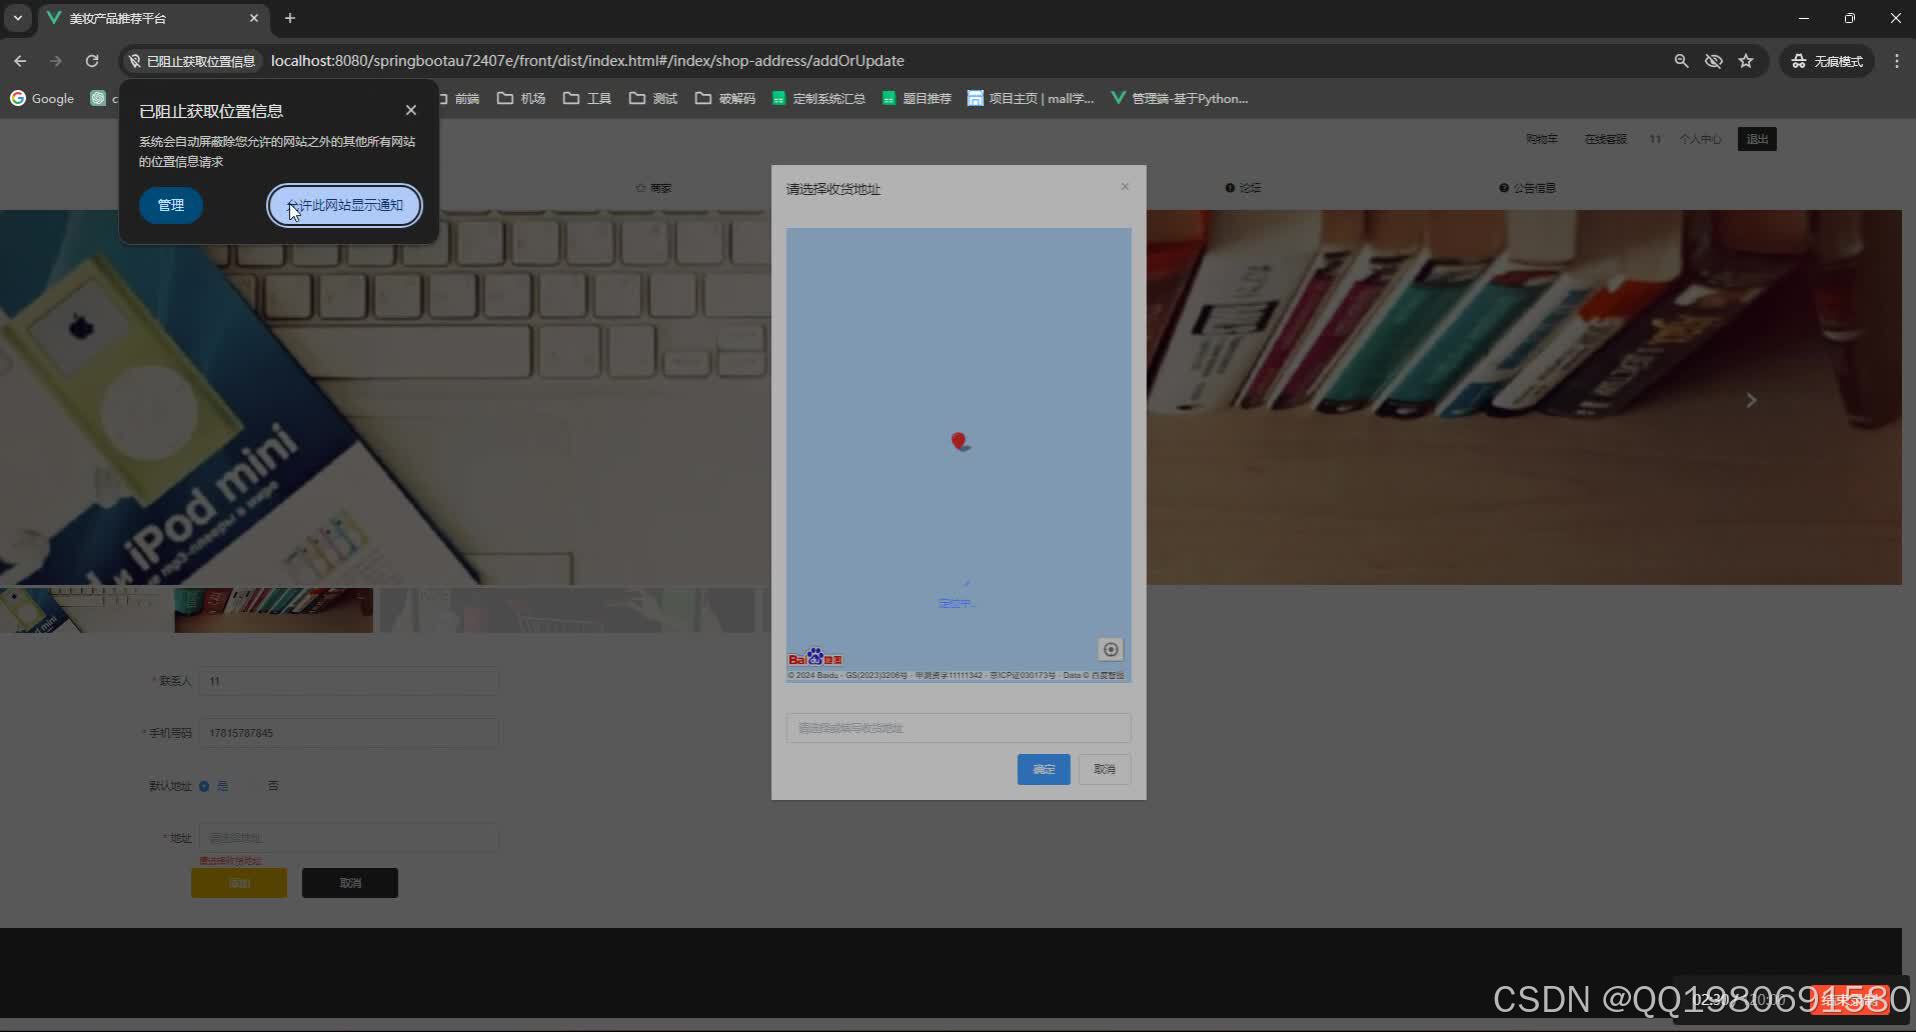
Task: Open the 题目推荐 bookmark
Action: (x=916, y=98)
